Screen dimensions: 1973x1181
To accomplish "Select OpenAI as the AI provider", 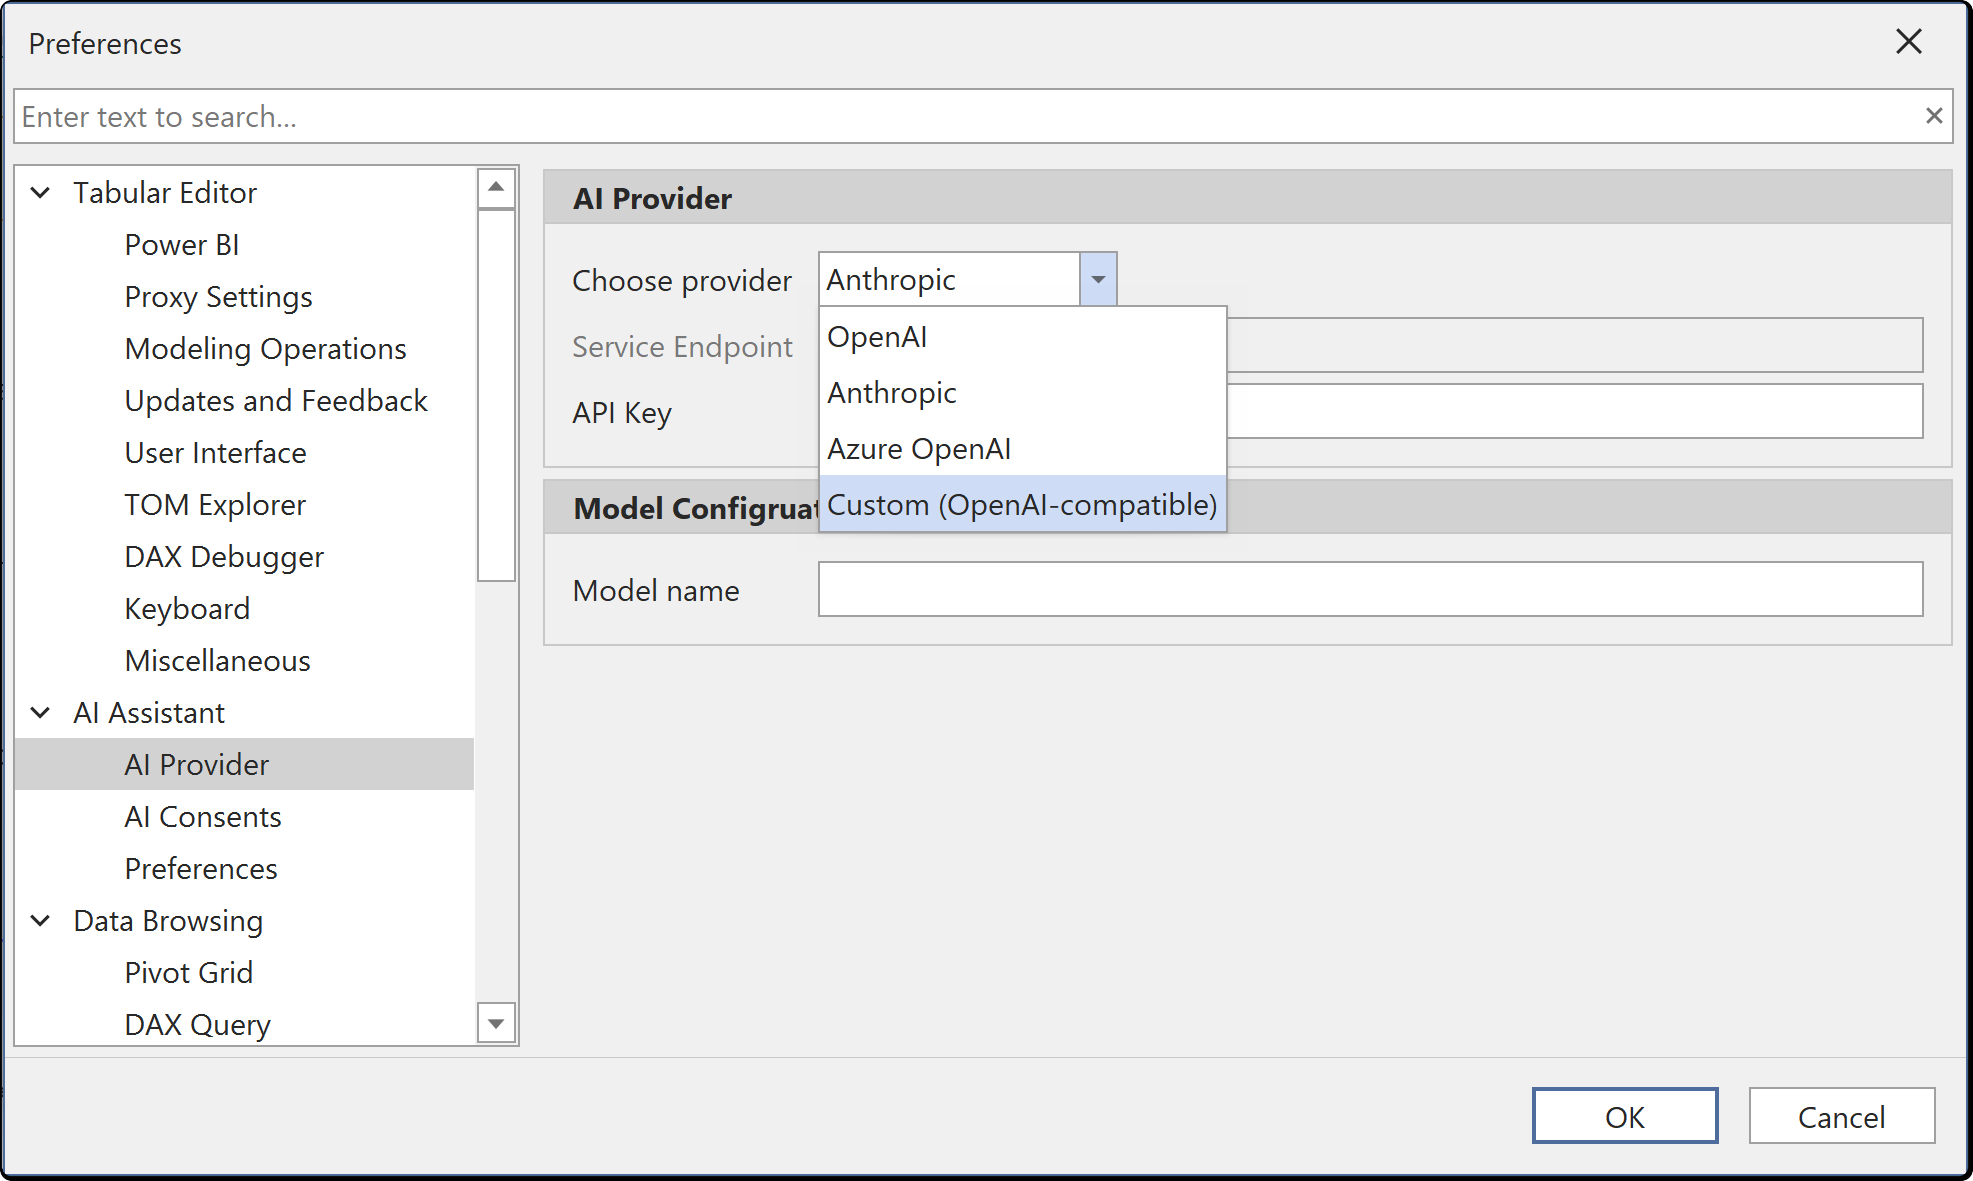I will click(x=875, y=337).
